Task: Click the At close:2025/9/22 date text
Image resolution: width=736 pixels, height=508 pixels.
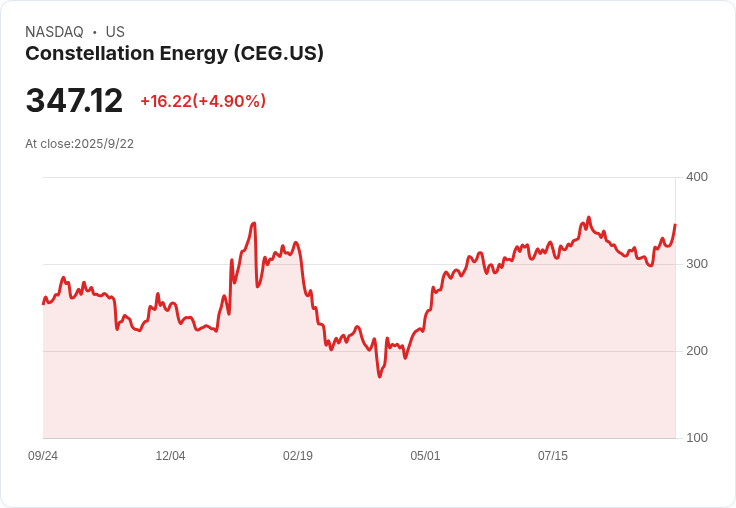Action: coord(79,144)
